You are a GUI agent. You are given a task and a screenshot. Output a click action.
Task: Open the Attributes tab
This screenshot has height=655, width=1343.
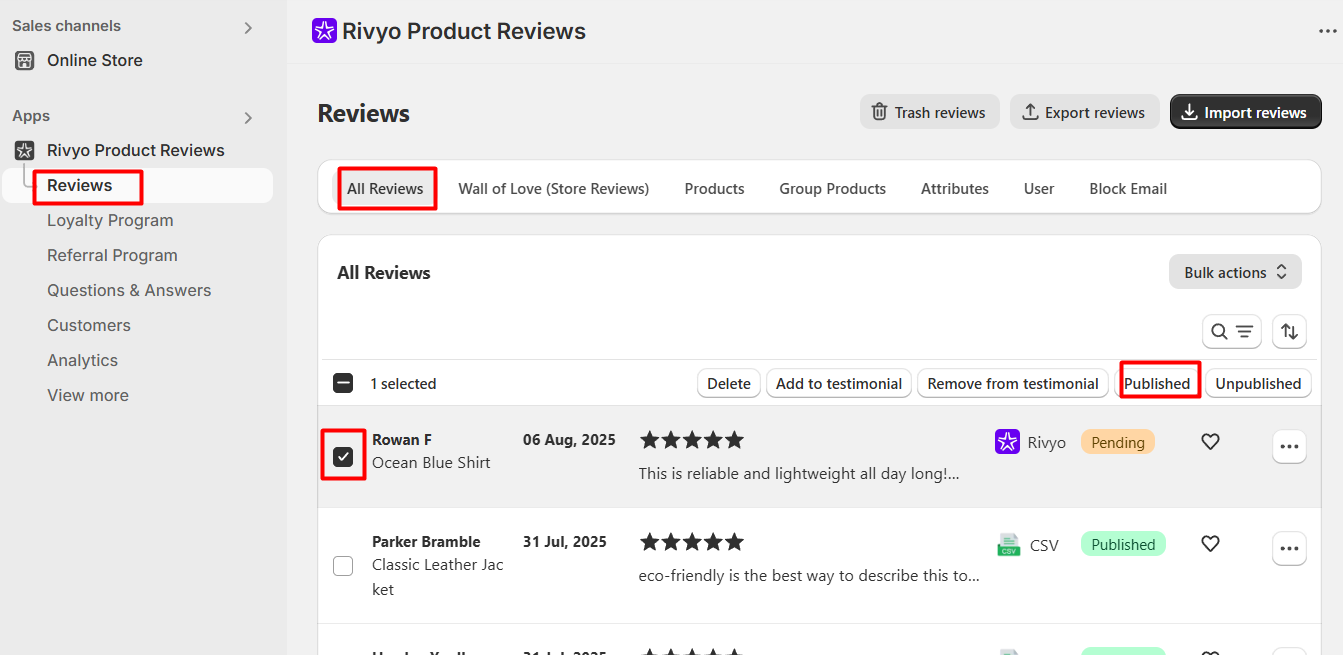tap(955, 188)
